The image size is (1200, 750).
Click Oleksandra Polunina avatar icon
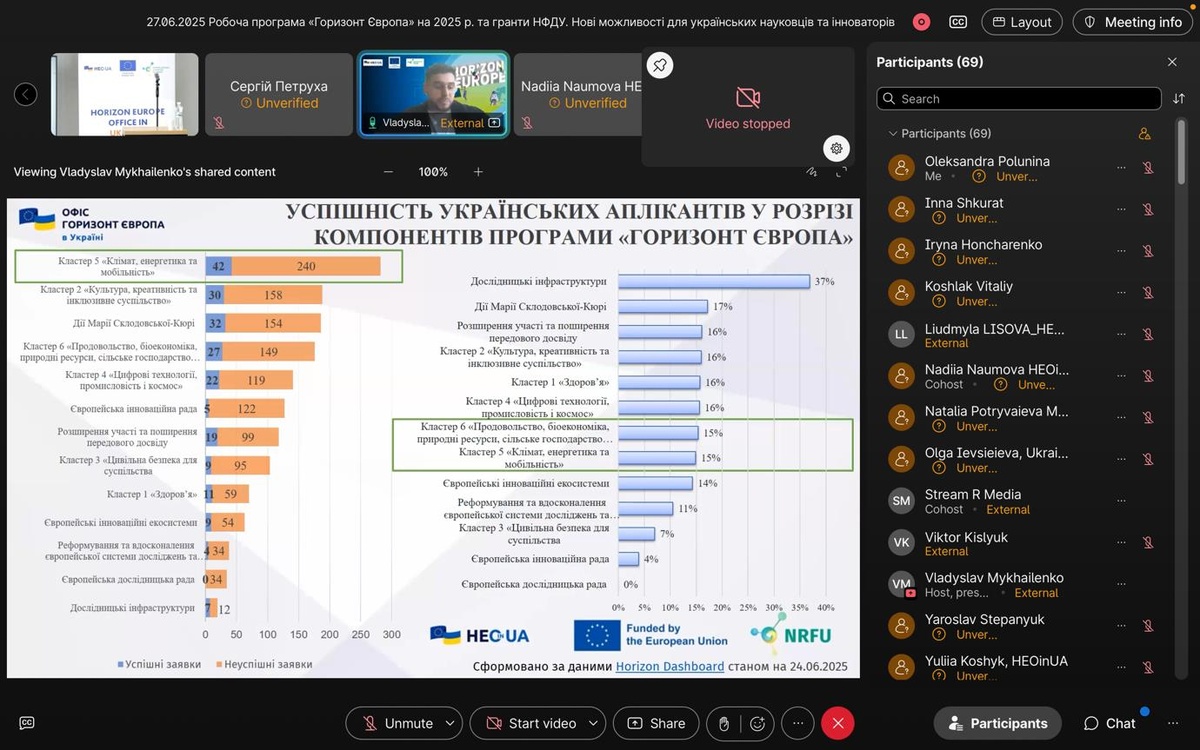pyautogui.click(x=902, y=168)
